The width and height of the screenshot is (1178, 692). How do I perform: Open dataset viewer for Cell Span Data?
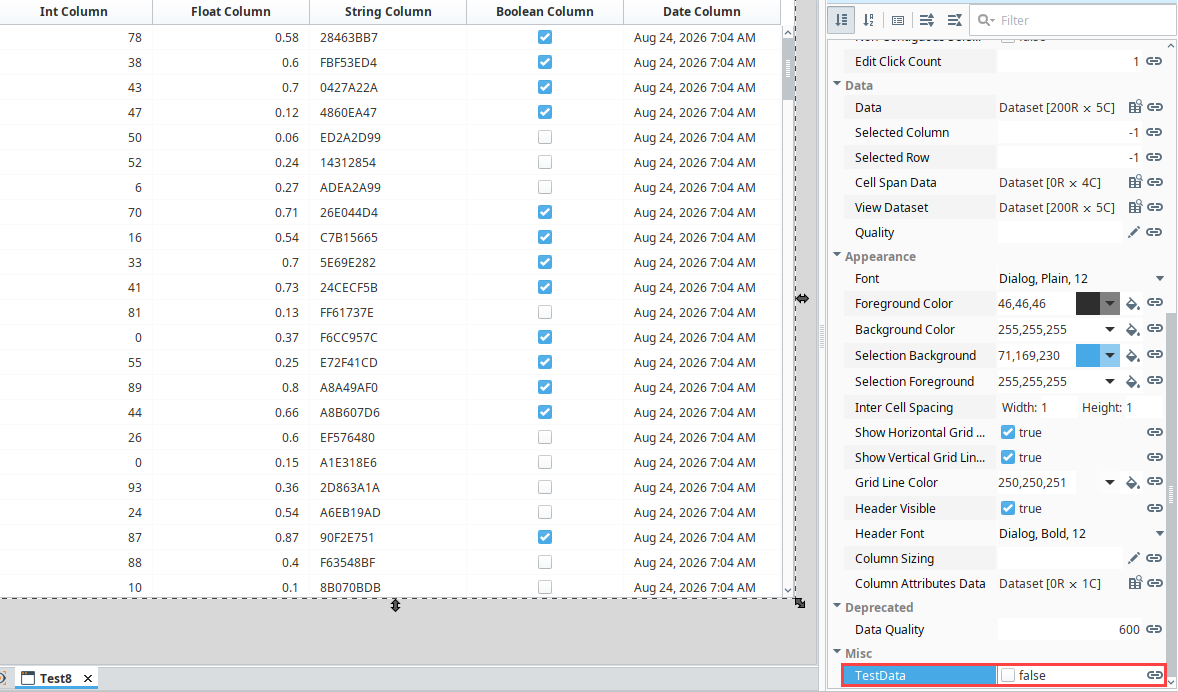click(x=1135, y=182)
